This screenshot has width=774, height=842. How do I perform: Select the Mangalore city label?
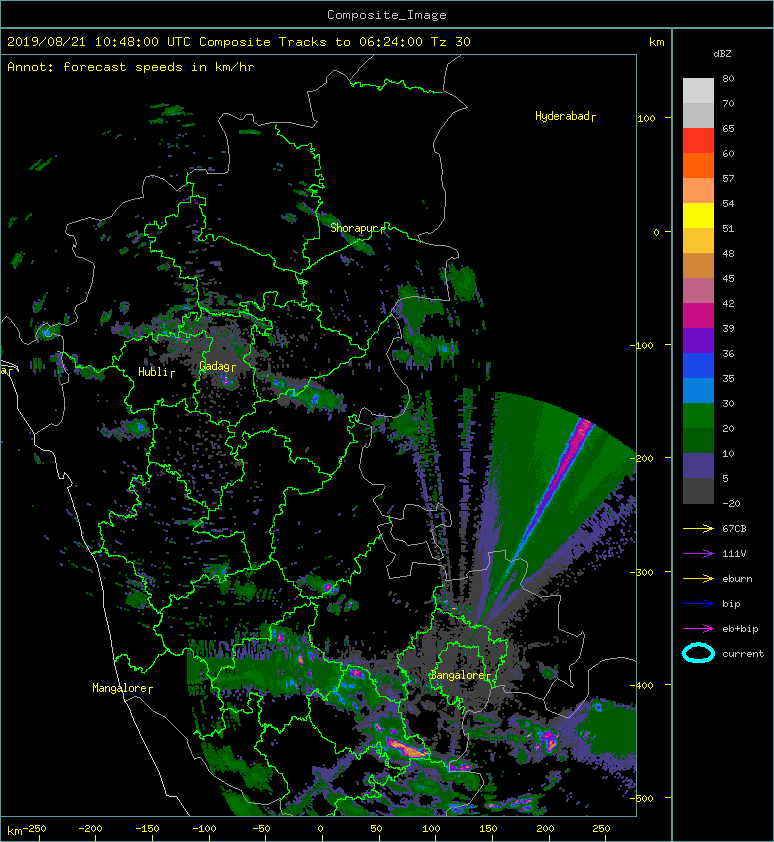click(122, 688)
